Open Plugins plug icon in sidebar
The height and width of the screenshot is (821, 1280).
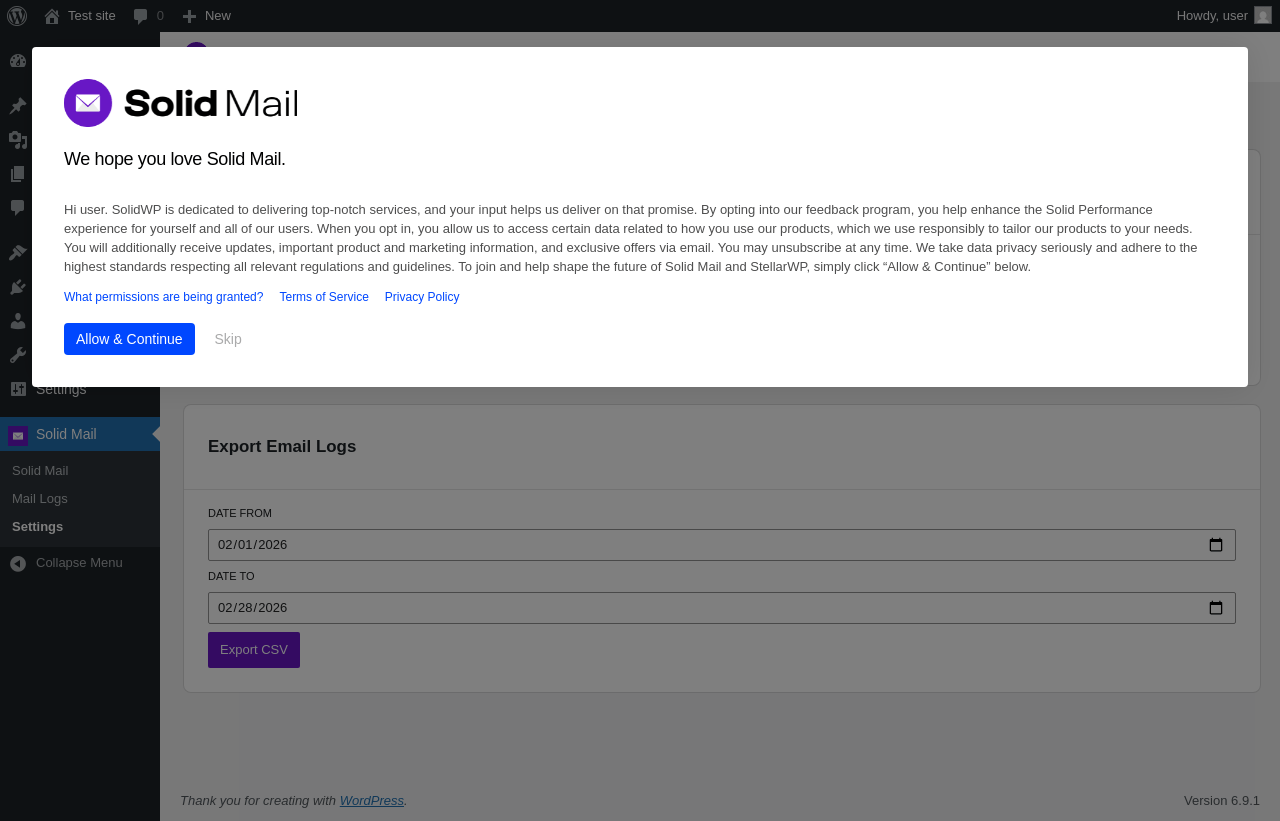[x=18, y=287]
